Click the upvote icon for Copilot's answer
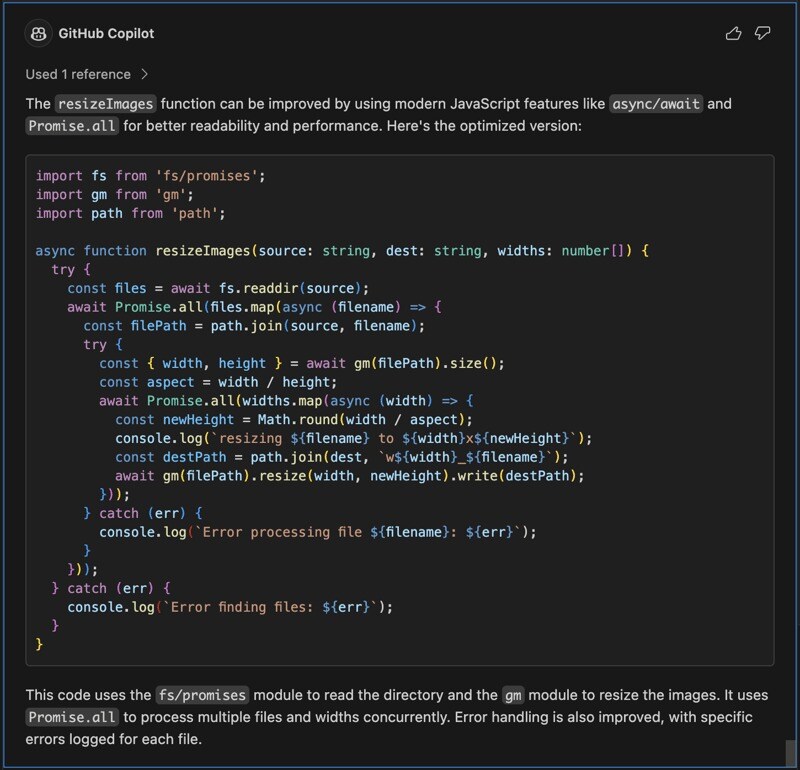Screen dimensions: 800x770 [x=735, y=33]
